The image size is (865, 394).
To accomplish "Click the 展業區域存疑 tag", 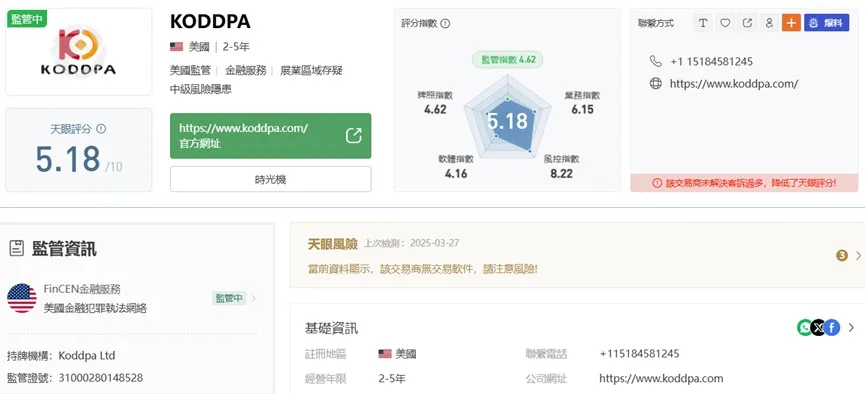I will pyautogui.click(x=312, y=71).
